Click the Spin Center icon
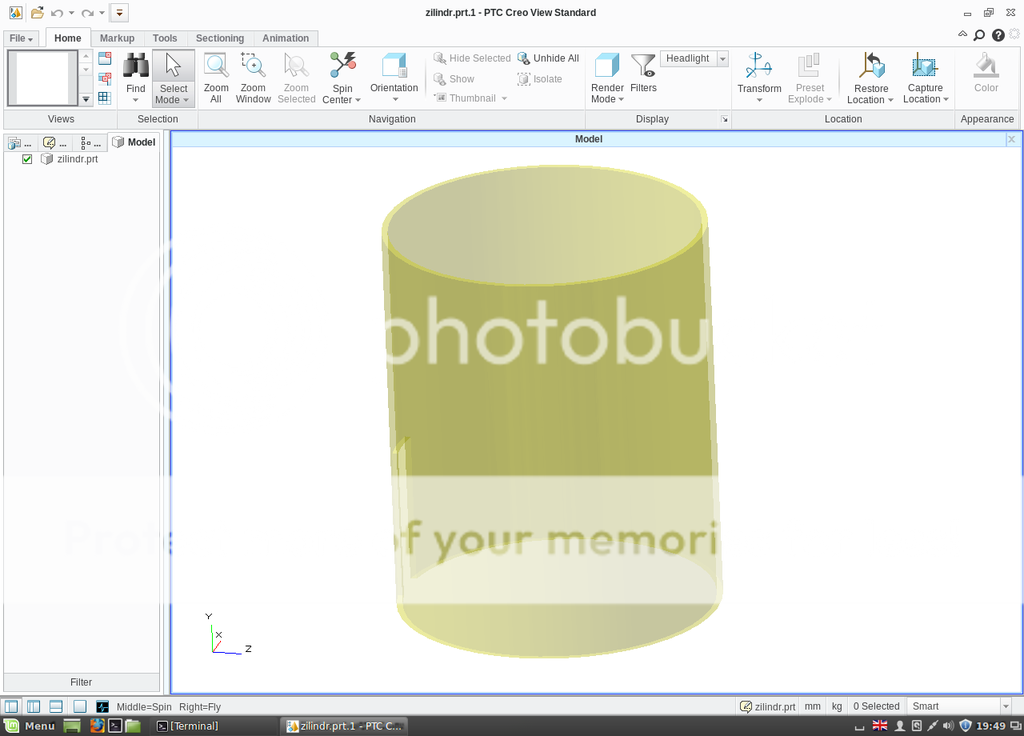The height and width of the screenshot is (736, 1024). pyautogui.click(x=343, y=67)
